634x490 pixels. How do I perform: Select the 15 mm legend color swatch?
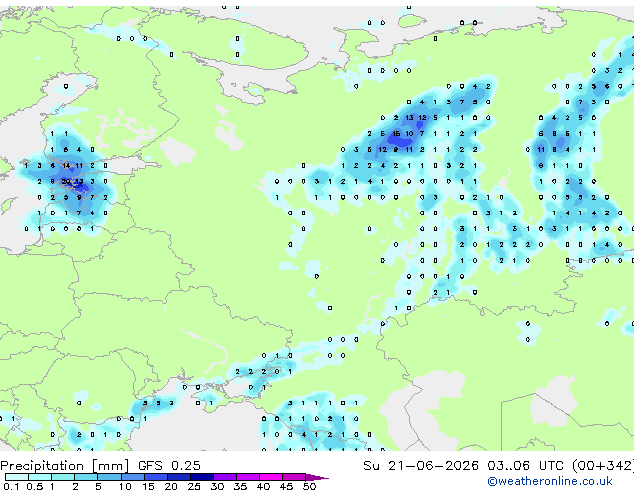point(155,477)
